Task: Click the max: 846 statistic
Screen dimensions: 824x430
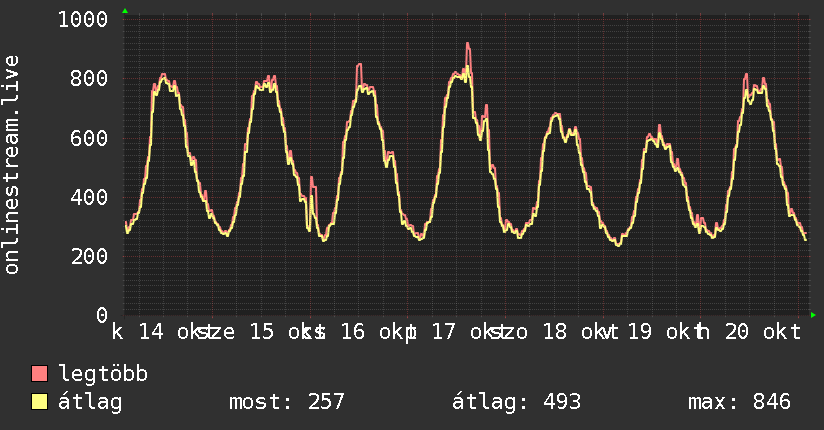Action: click(x=739, y=402)
